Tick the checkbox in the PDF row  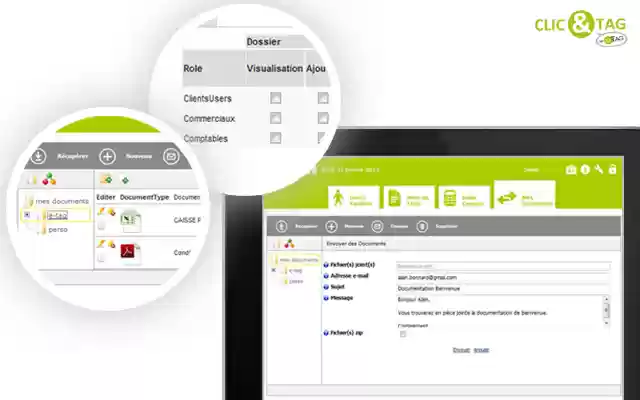[x=101, y=257]
